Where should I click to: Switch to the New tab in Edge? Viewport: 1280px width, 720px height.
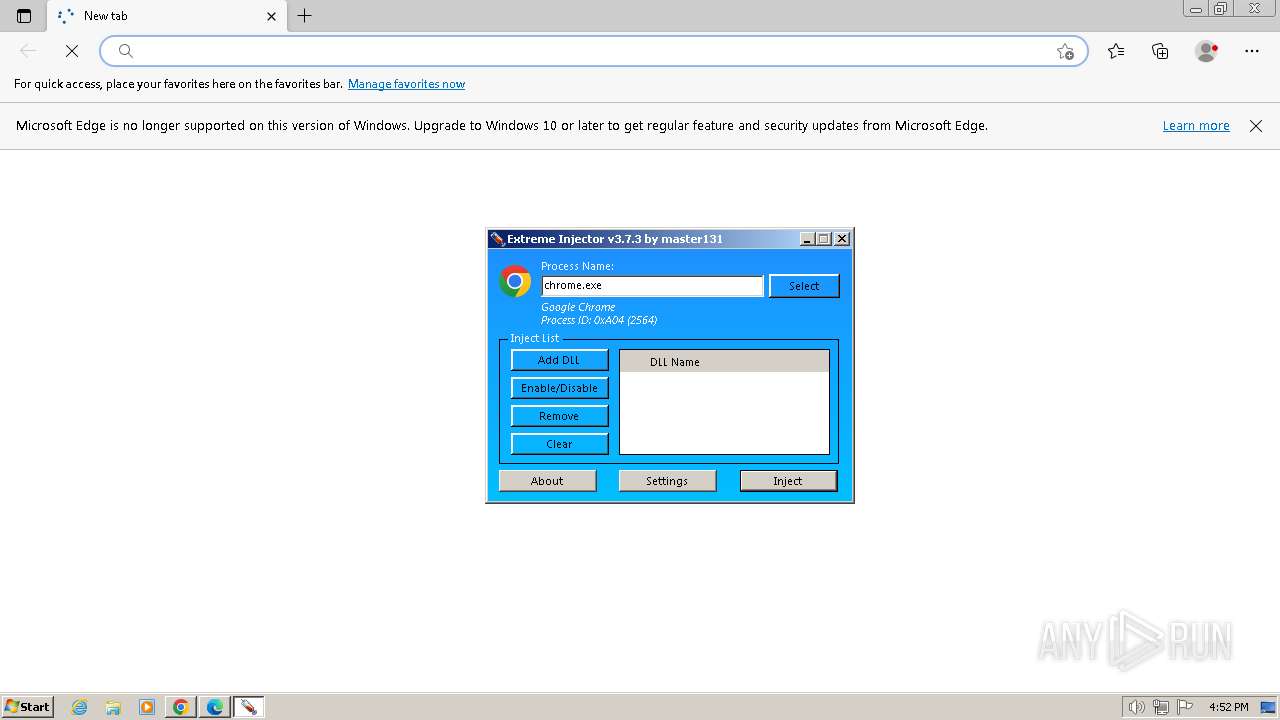pyautogui.click(x=165, y=16)
